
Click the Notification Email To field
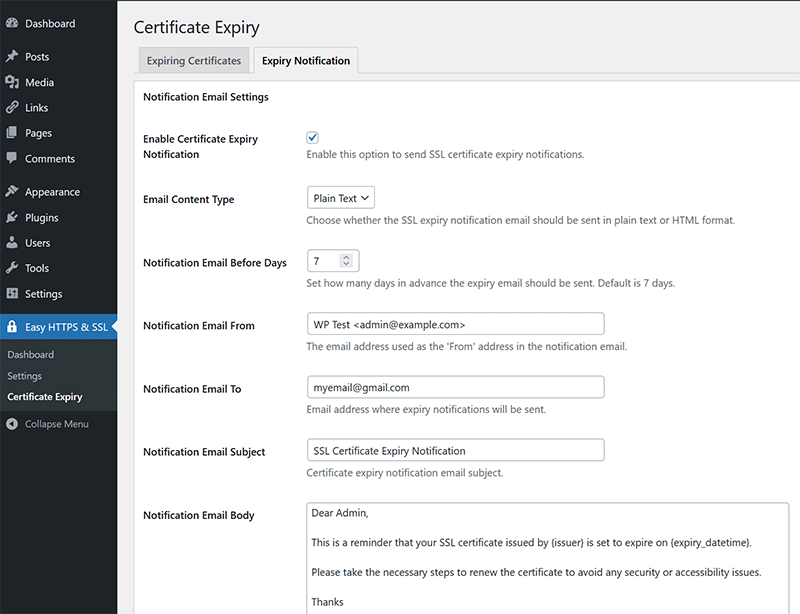[455, 387]
